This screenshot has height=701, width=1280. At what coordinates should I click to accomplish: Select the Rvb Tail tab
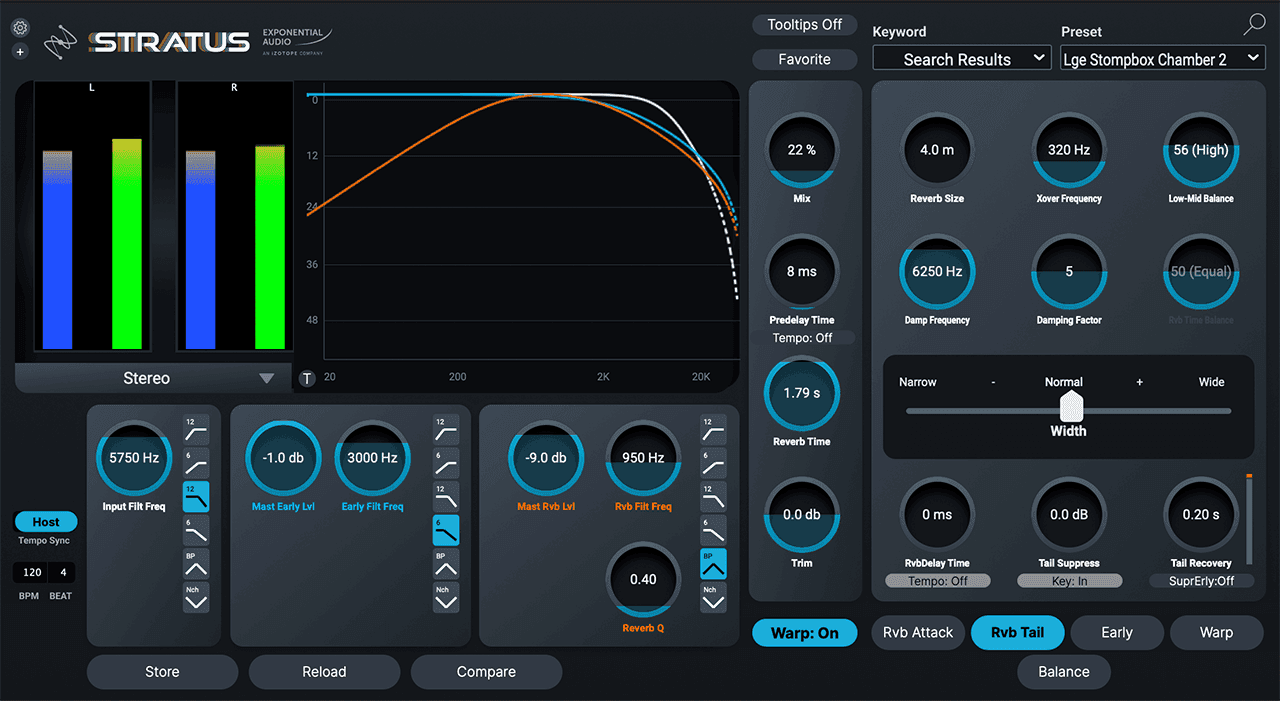(1017, 633)
